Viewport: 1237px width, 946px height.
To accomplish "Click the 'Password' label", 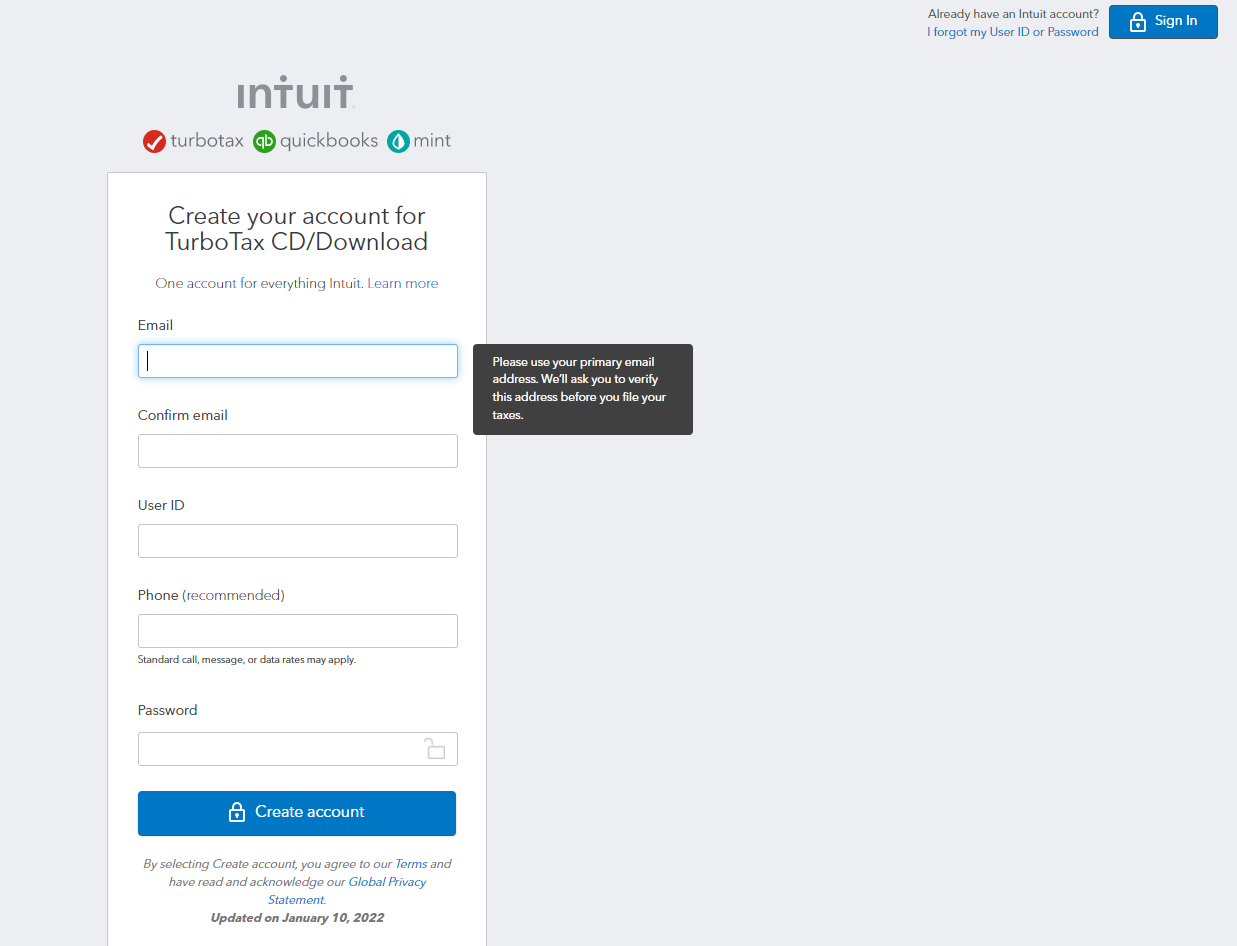I will pyautogui.click(x=167, y=710).
